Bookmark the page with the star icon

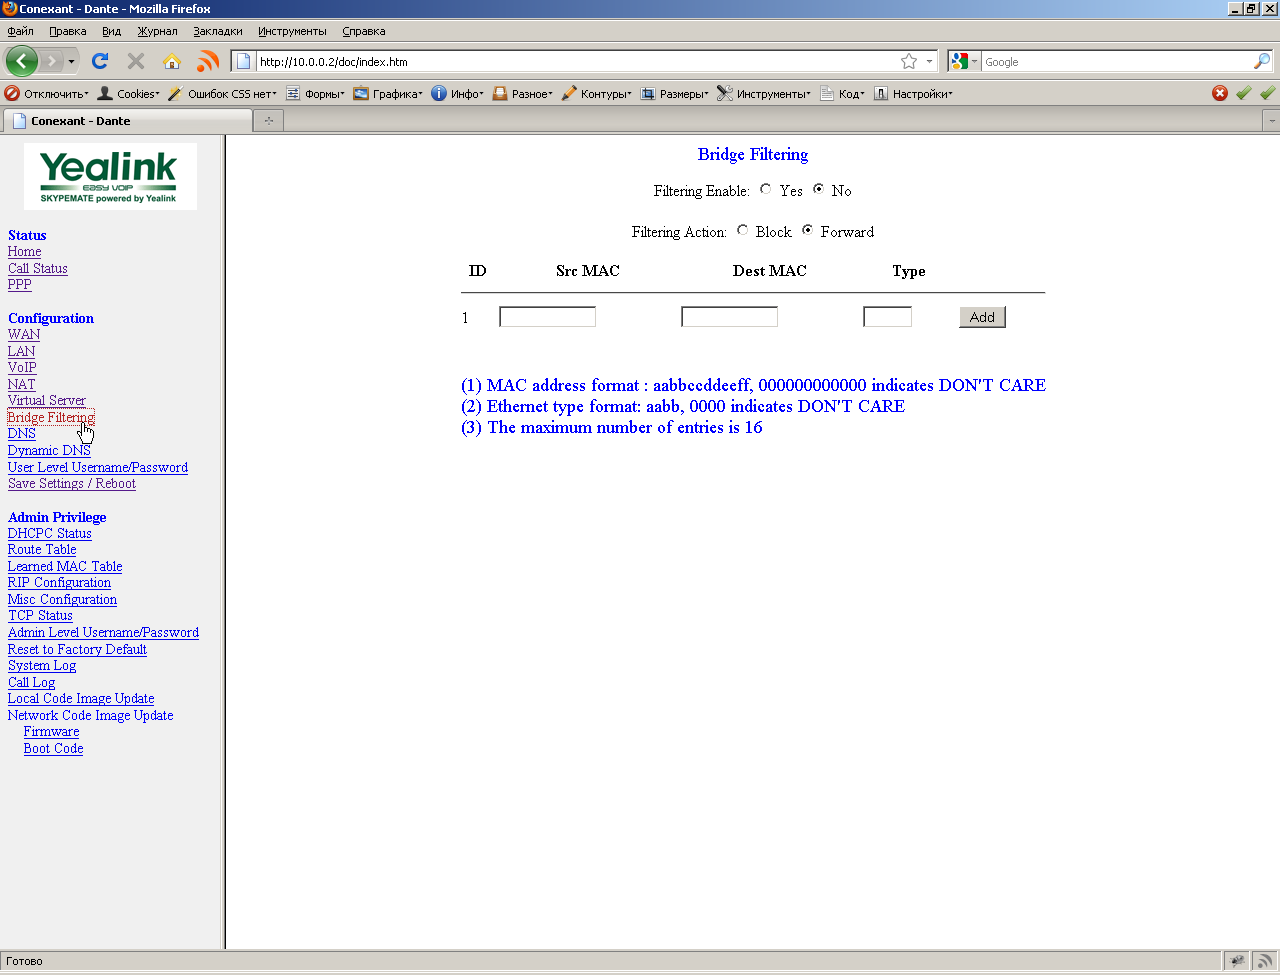909,61
